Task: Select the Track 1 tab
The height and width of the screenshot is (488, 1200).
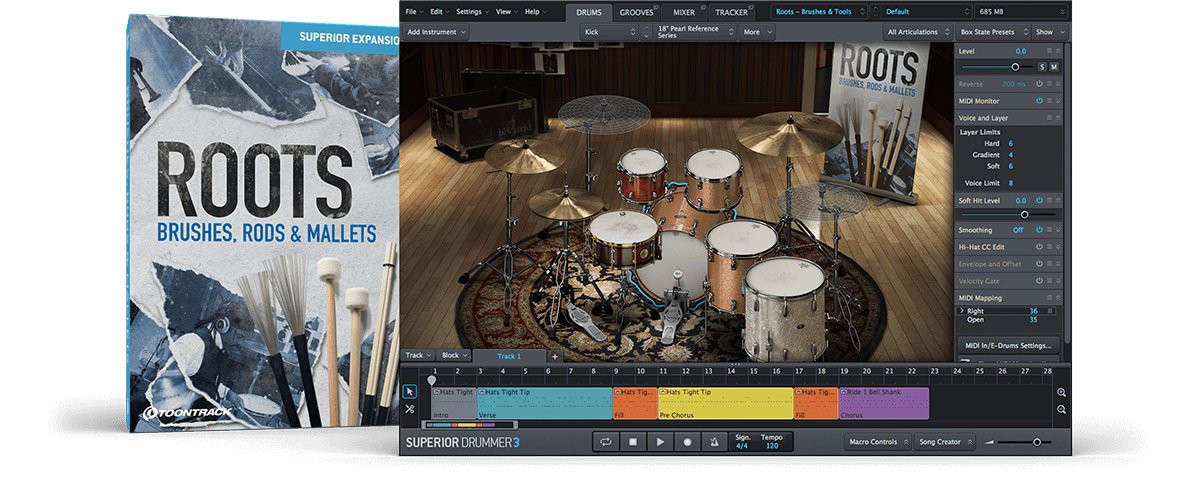Action: [x=509, y=356]
